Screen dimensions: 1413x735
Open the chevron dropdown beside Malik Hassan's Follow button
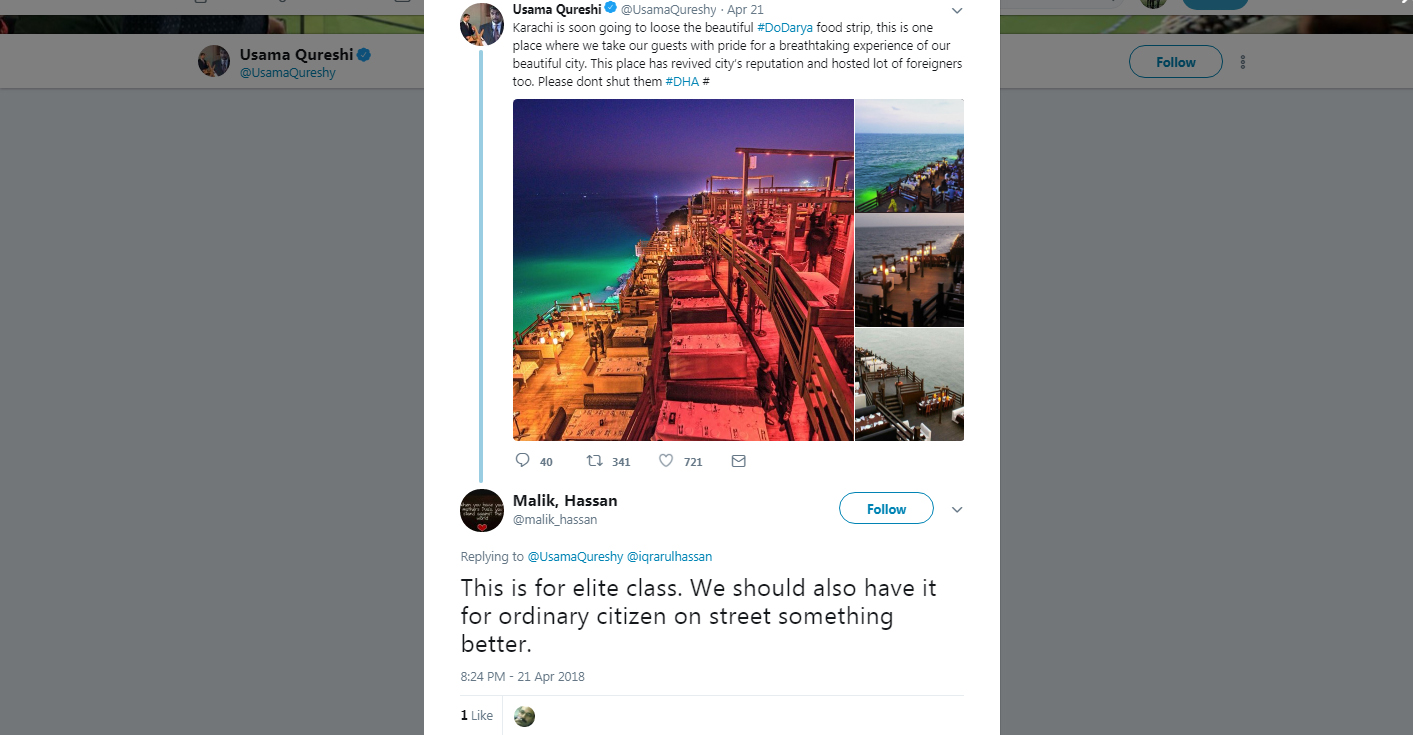[957, 510]
